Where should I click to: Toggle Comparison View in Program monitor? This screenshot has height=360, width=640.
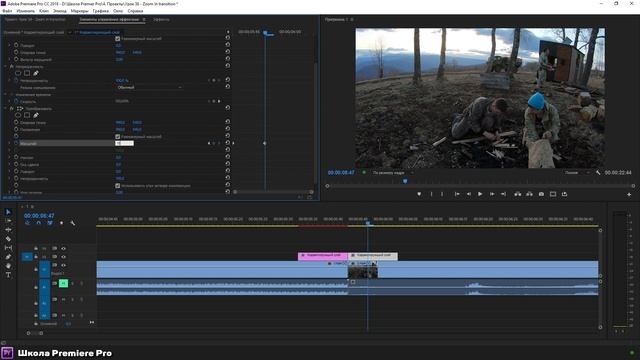coord(553,194)
